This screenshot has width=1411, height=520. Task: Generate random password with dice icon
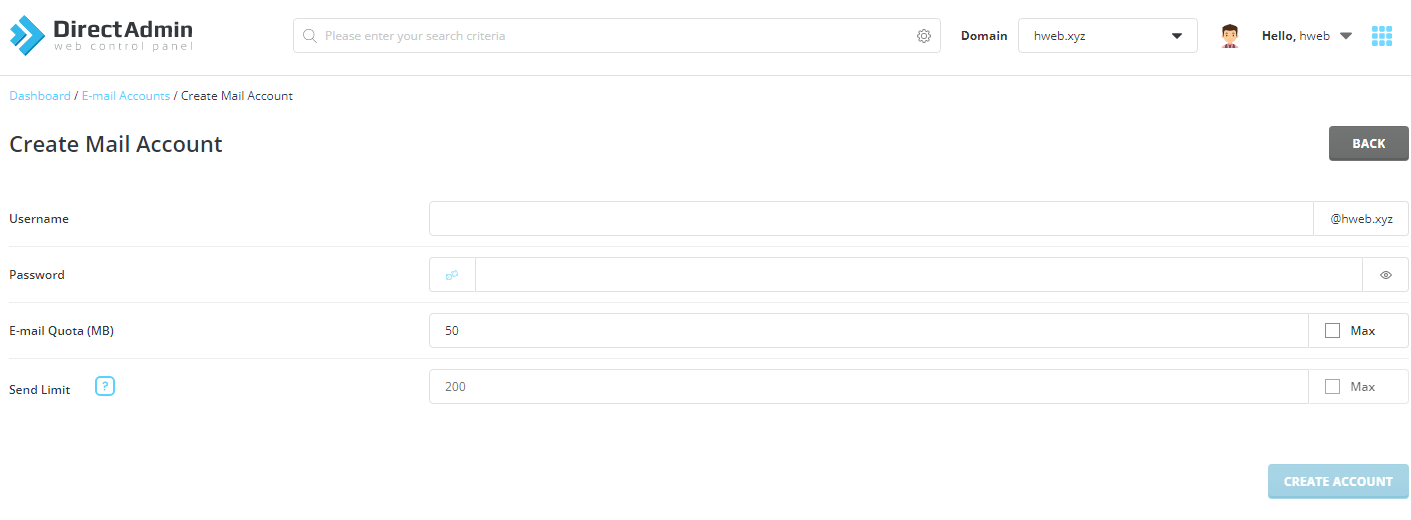[452, 275]
